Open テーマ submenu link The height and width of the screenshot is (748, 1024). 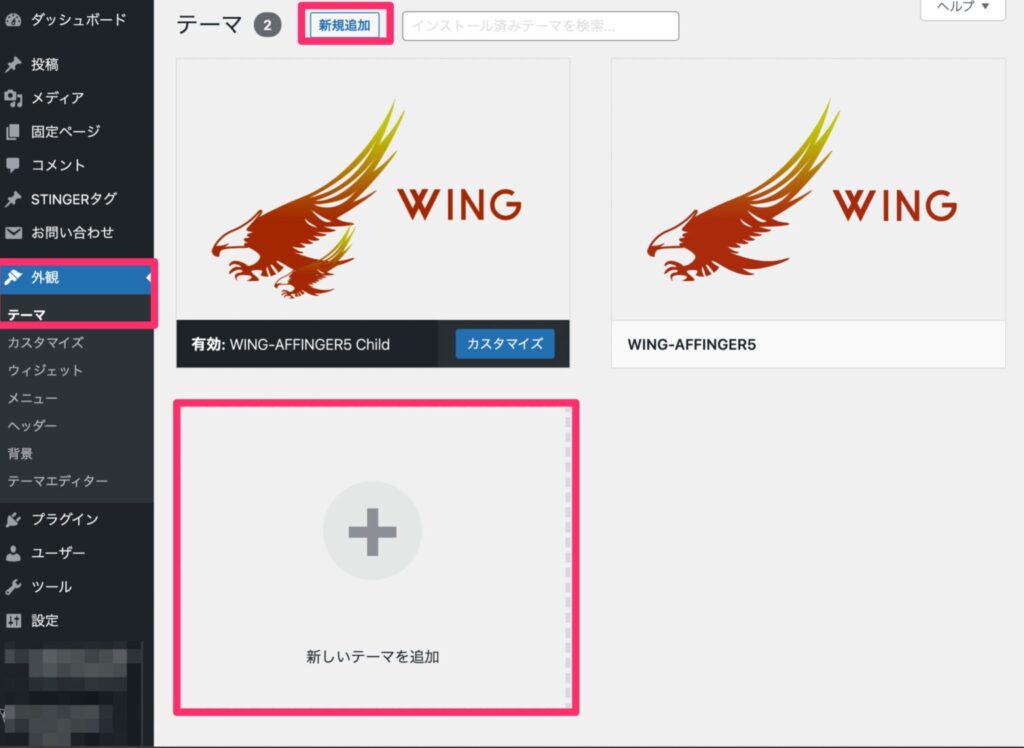pyautogui.click(x=26, y=315)
